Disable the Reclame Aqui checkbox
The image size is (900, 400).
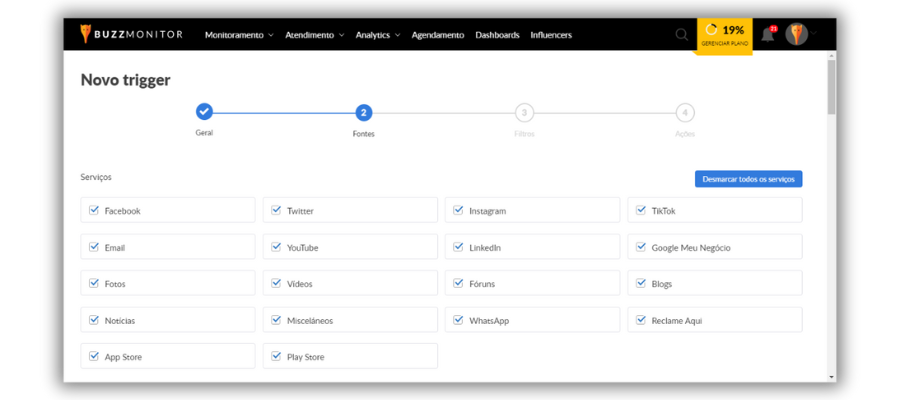(x=641, y=320)
